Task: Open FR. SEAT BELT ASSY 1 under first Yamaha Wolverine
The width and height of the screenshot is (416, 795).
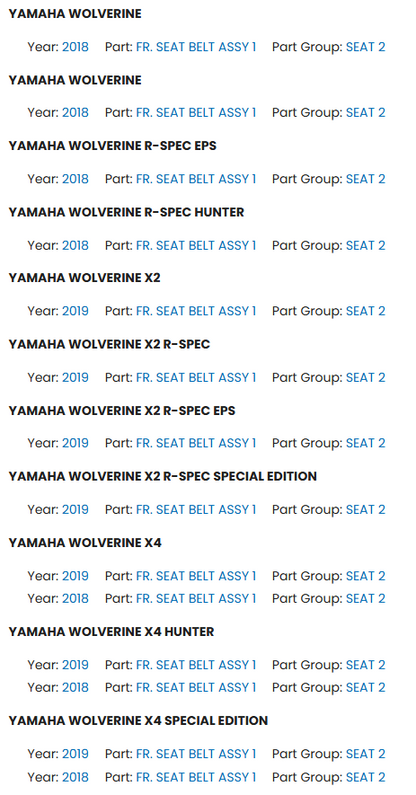Action: pos(196,47)
